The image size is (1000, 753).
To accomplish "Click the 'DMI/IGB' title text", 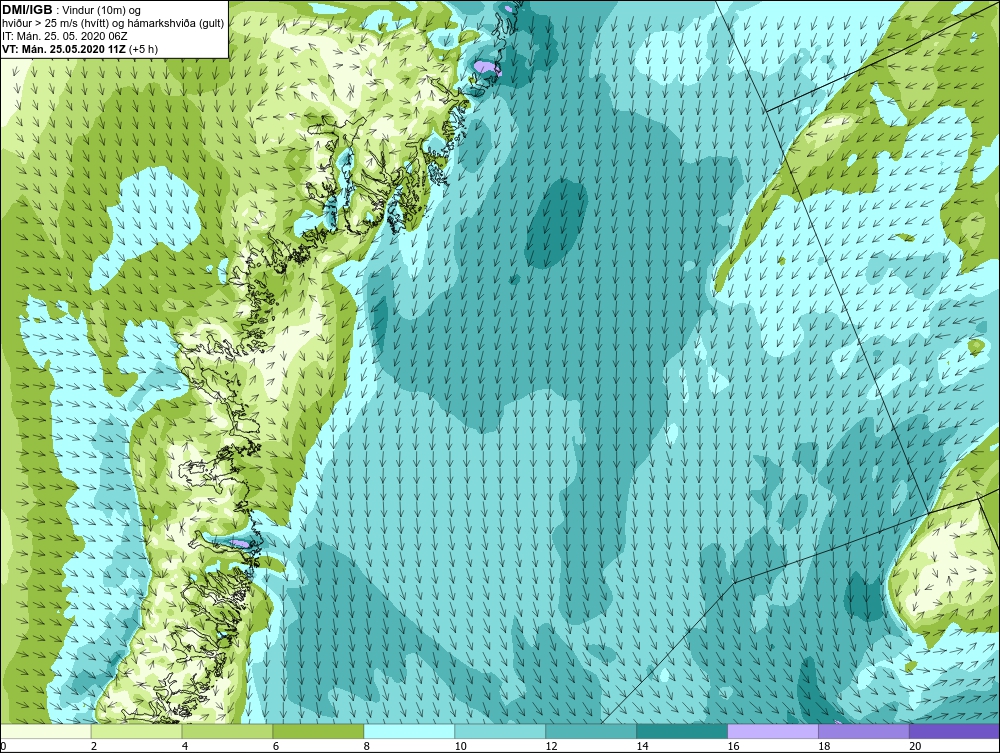I will pyautogui.click(x=27, y=10).
